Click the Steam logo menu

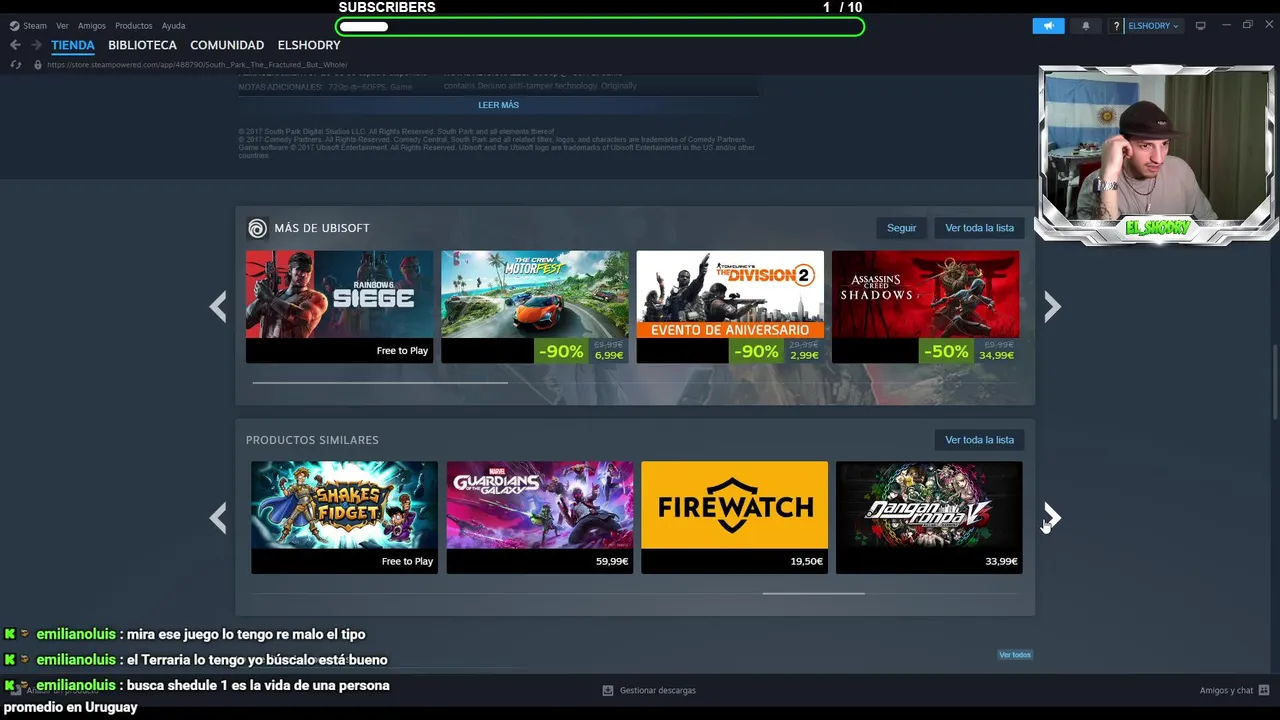click(x=28, y=26)
